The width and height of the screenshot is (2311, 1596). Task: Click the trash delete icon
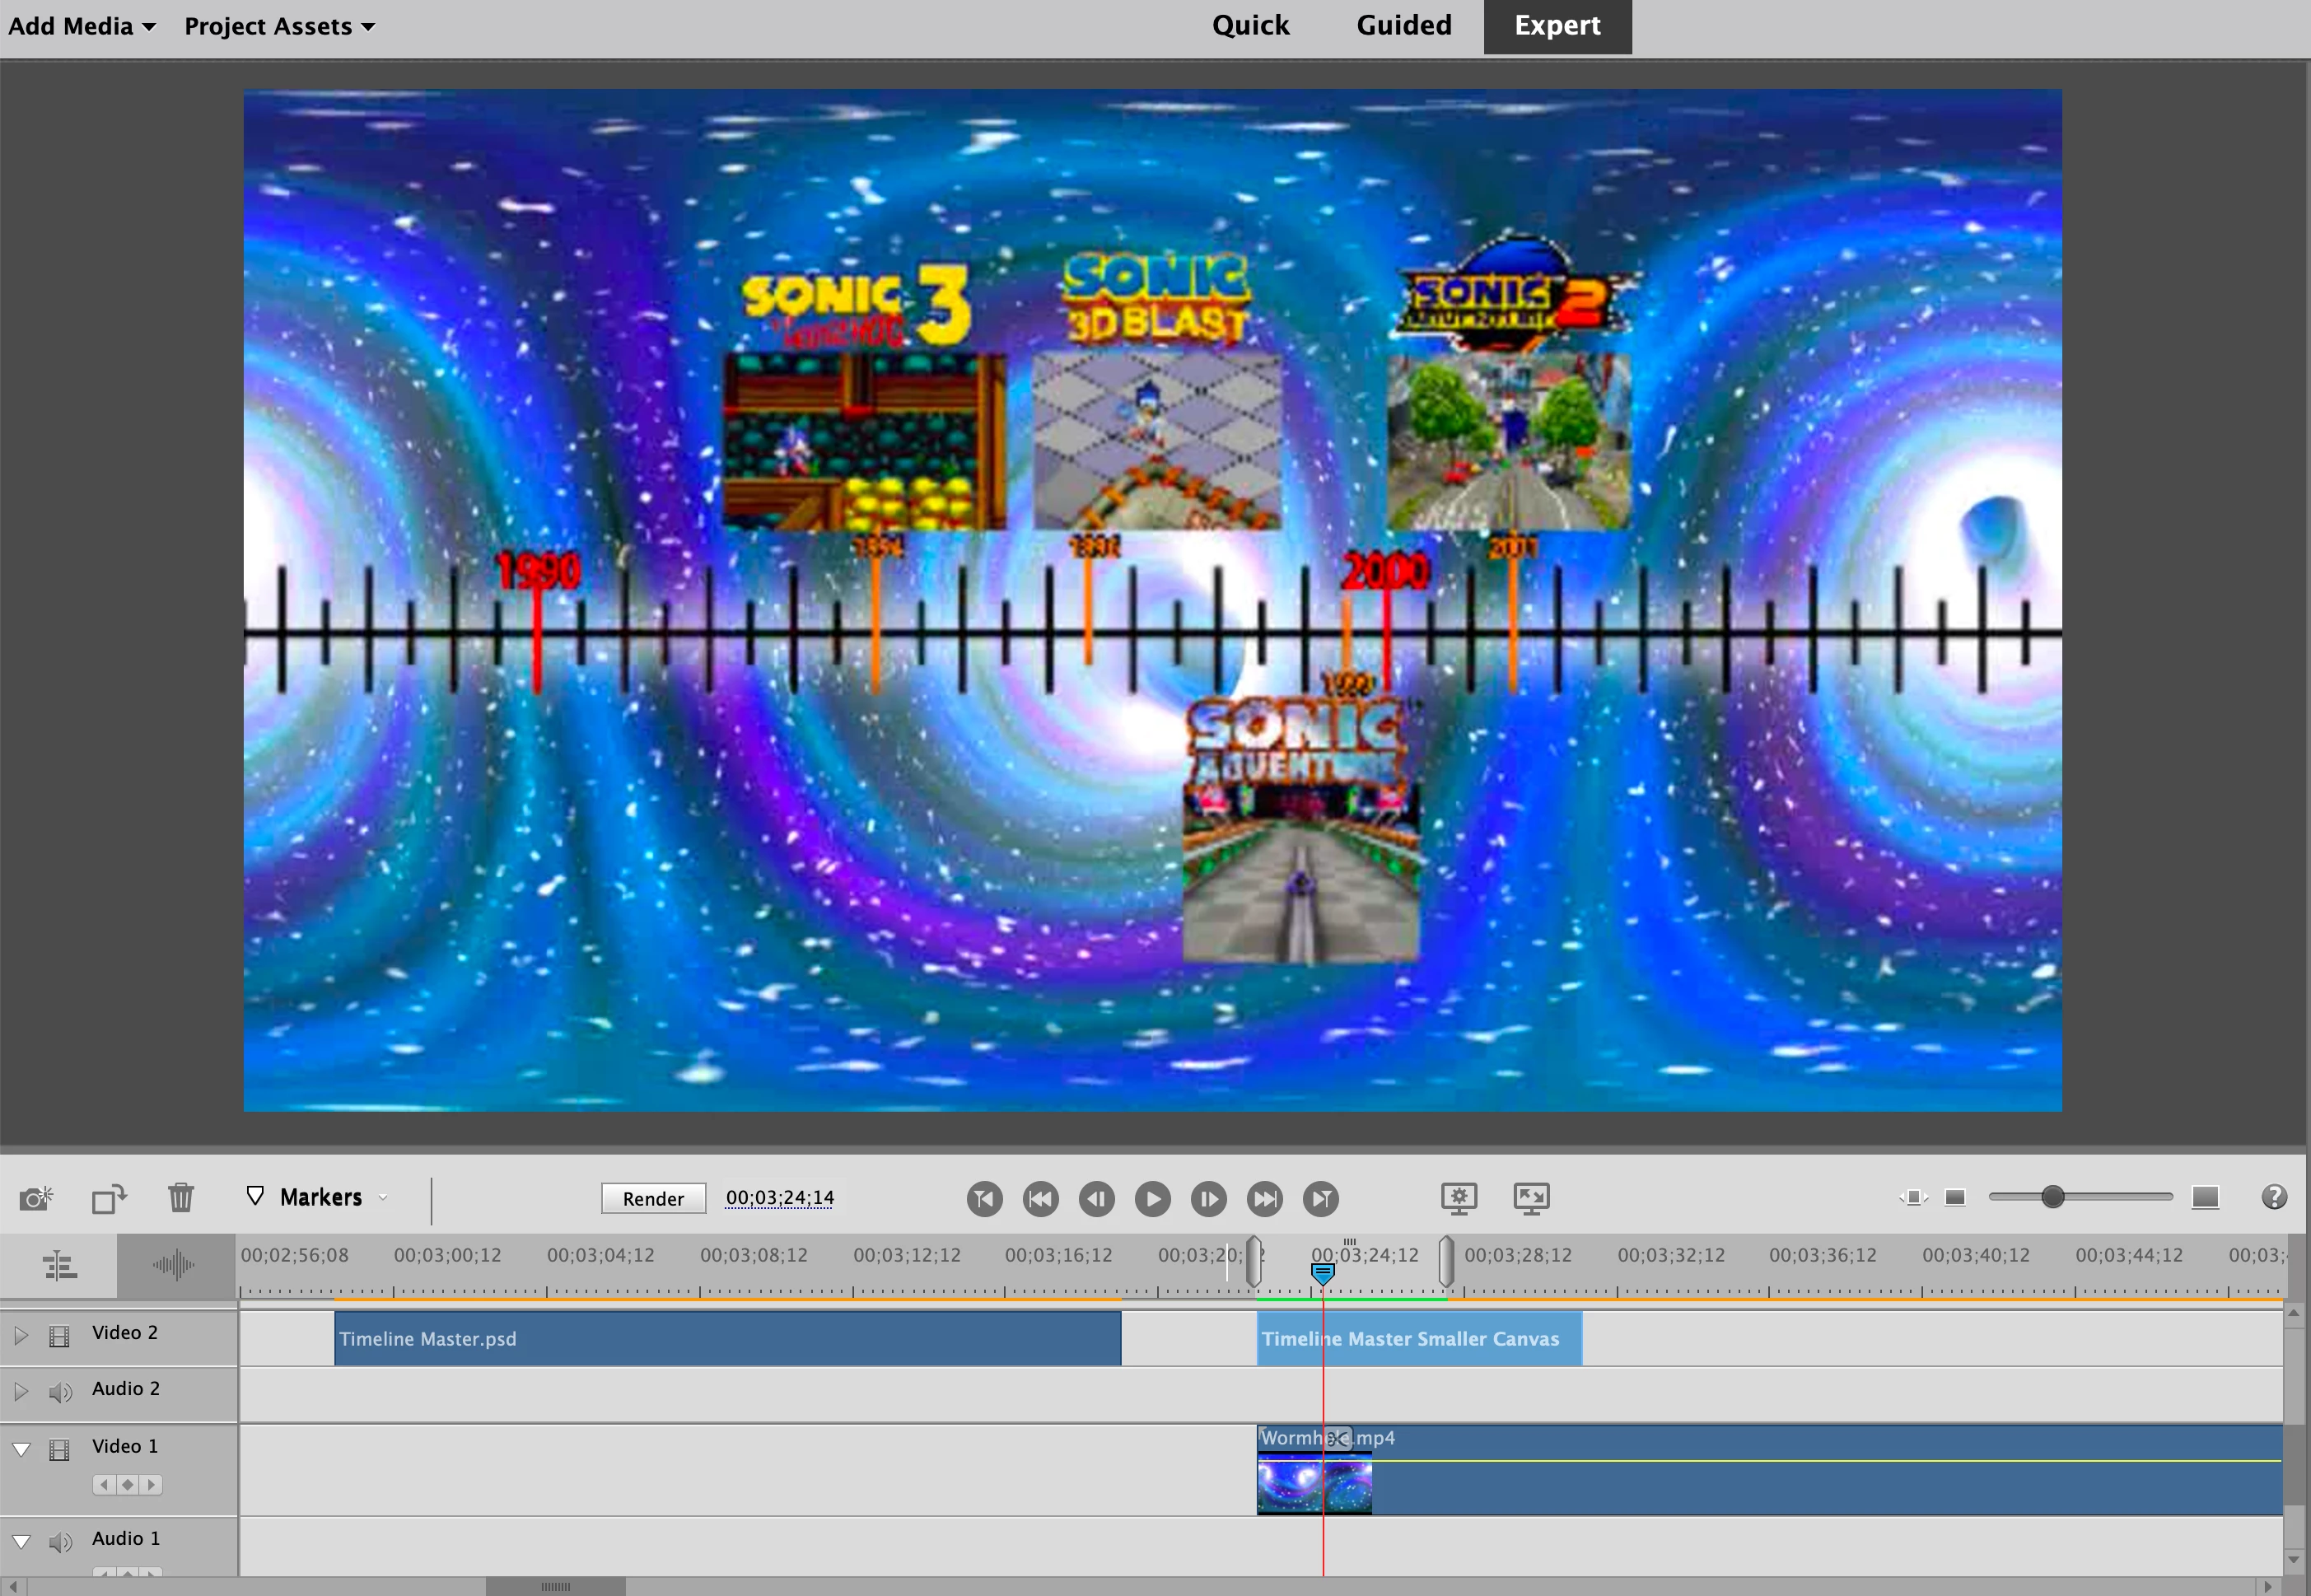181,1197
